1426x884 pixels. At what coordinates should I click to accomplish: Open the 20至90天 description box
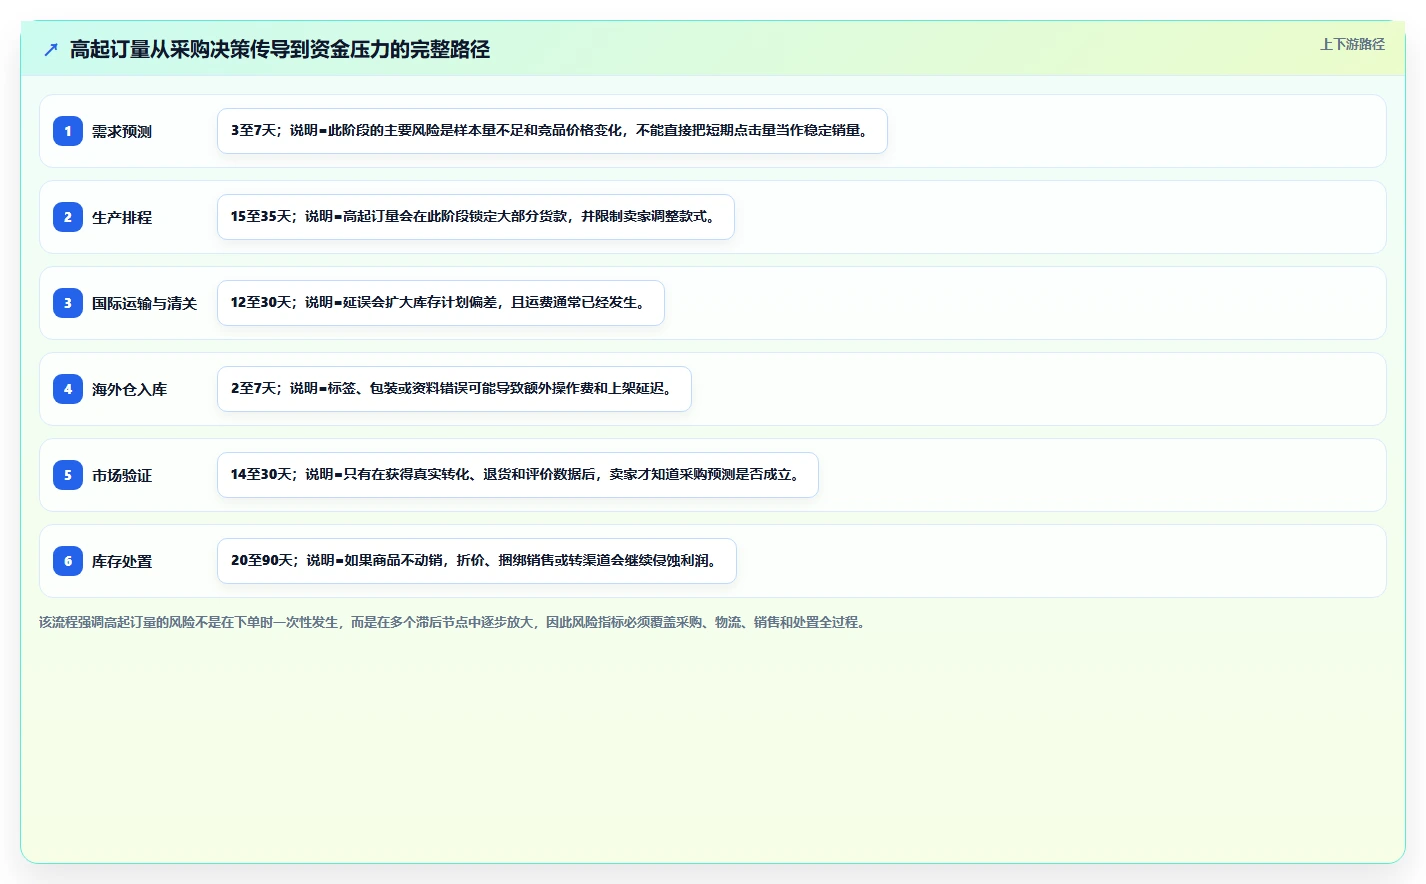(477, 561)
